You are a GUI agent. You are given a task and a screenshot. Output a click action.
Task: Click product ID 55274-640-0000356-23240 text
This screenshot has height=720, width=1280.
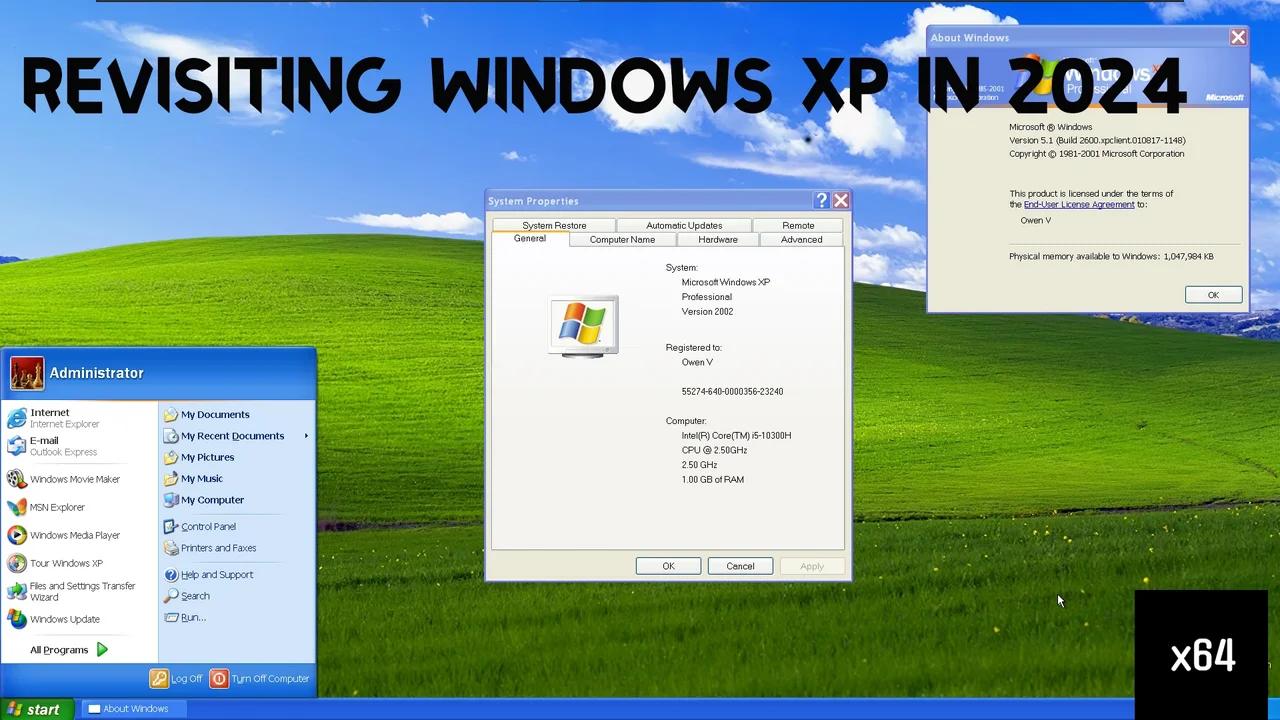coord(732,392)
